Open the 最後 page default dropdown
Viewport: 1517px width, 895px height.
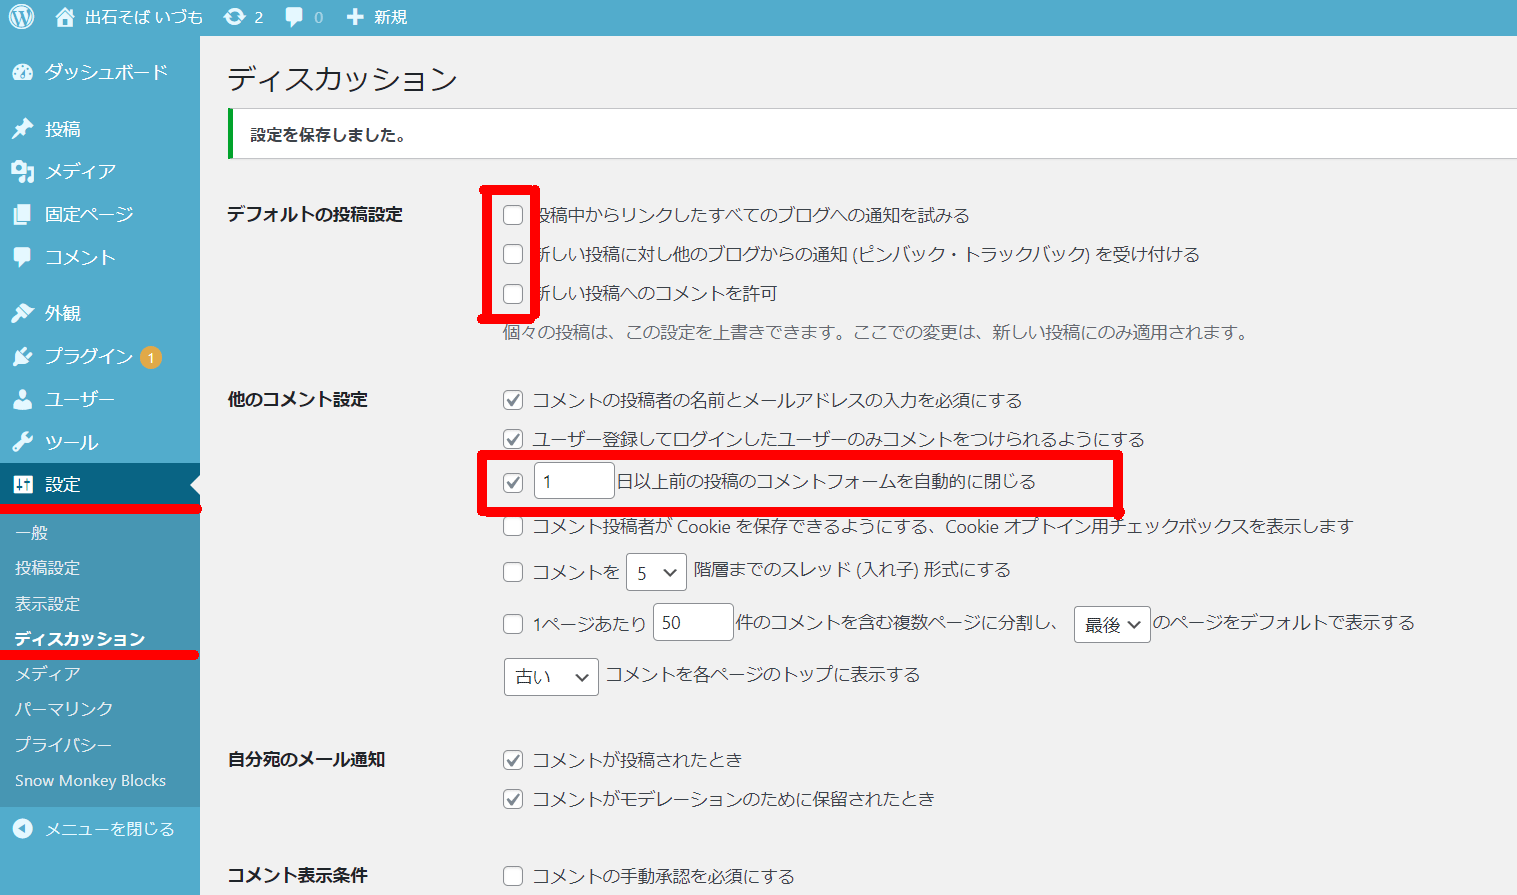pyautogui.click(x=1112, y=625)
